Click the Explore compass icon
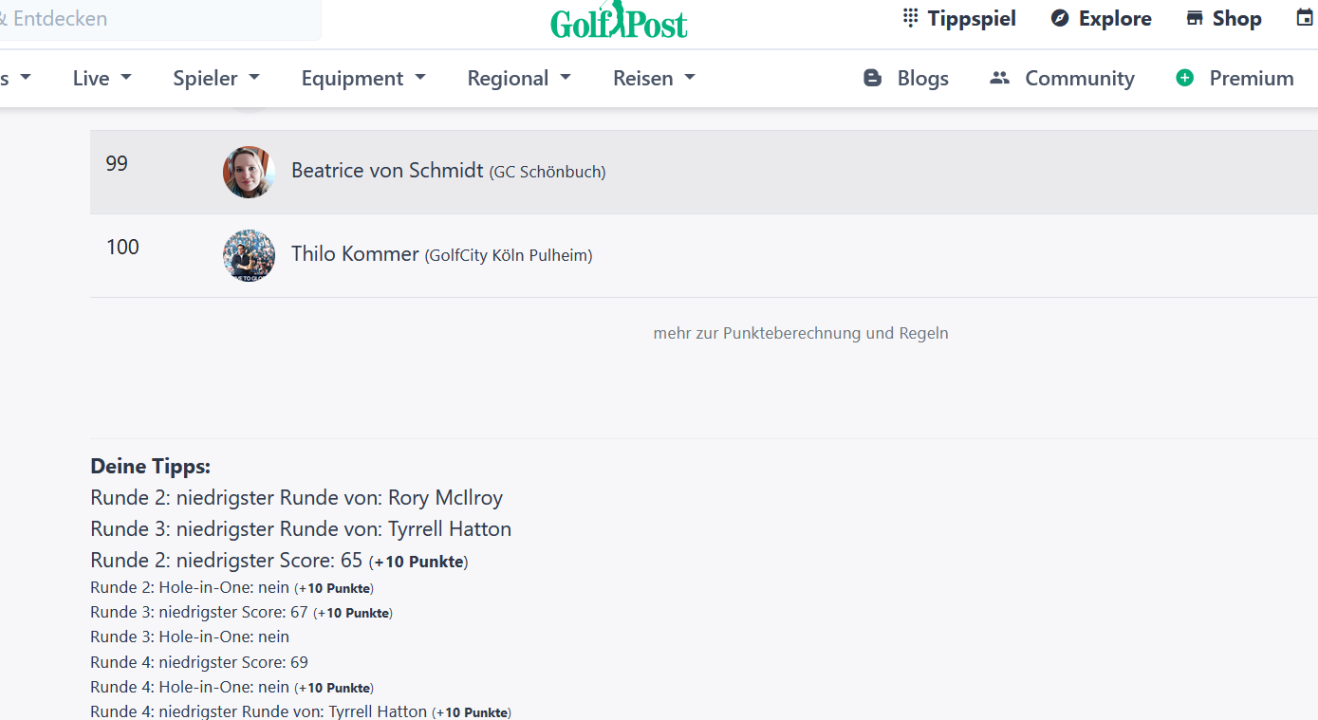This screenshot has height=720, width=1318. [x=1060, y=18]
